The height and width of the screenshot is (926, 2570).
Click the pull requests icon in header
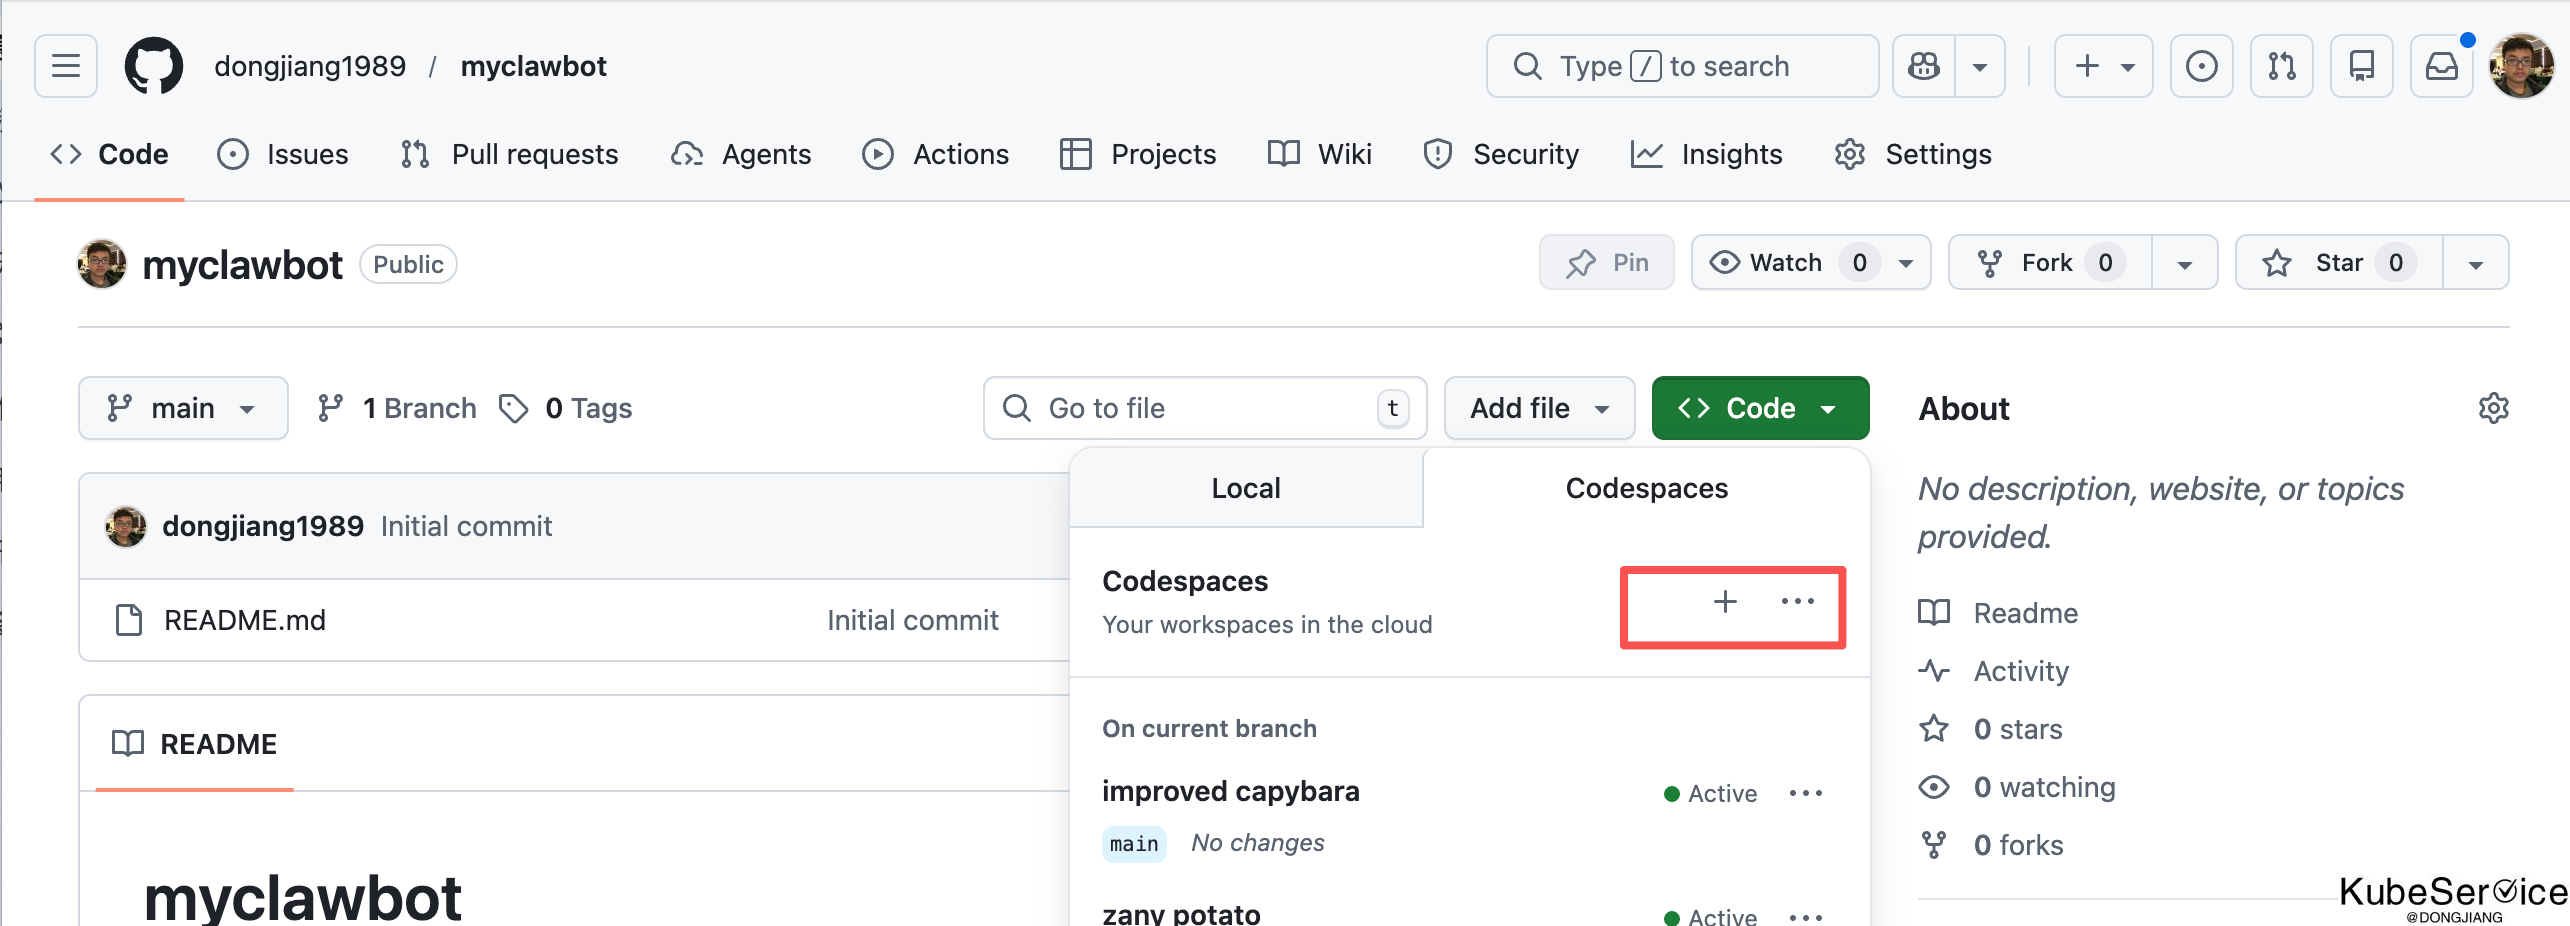coord(2281,66)
